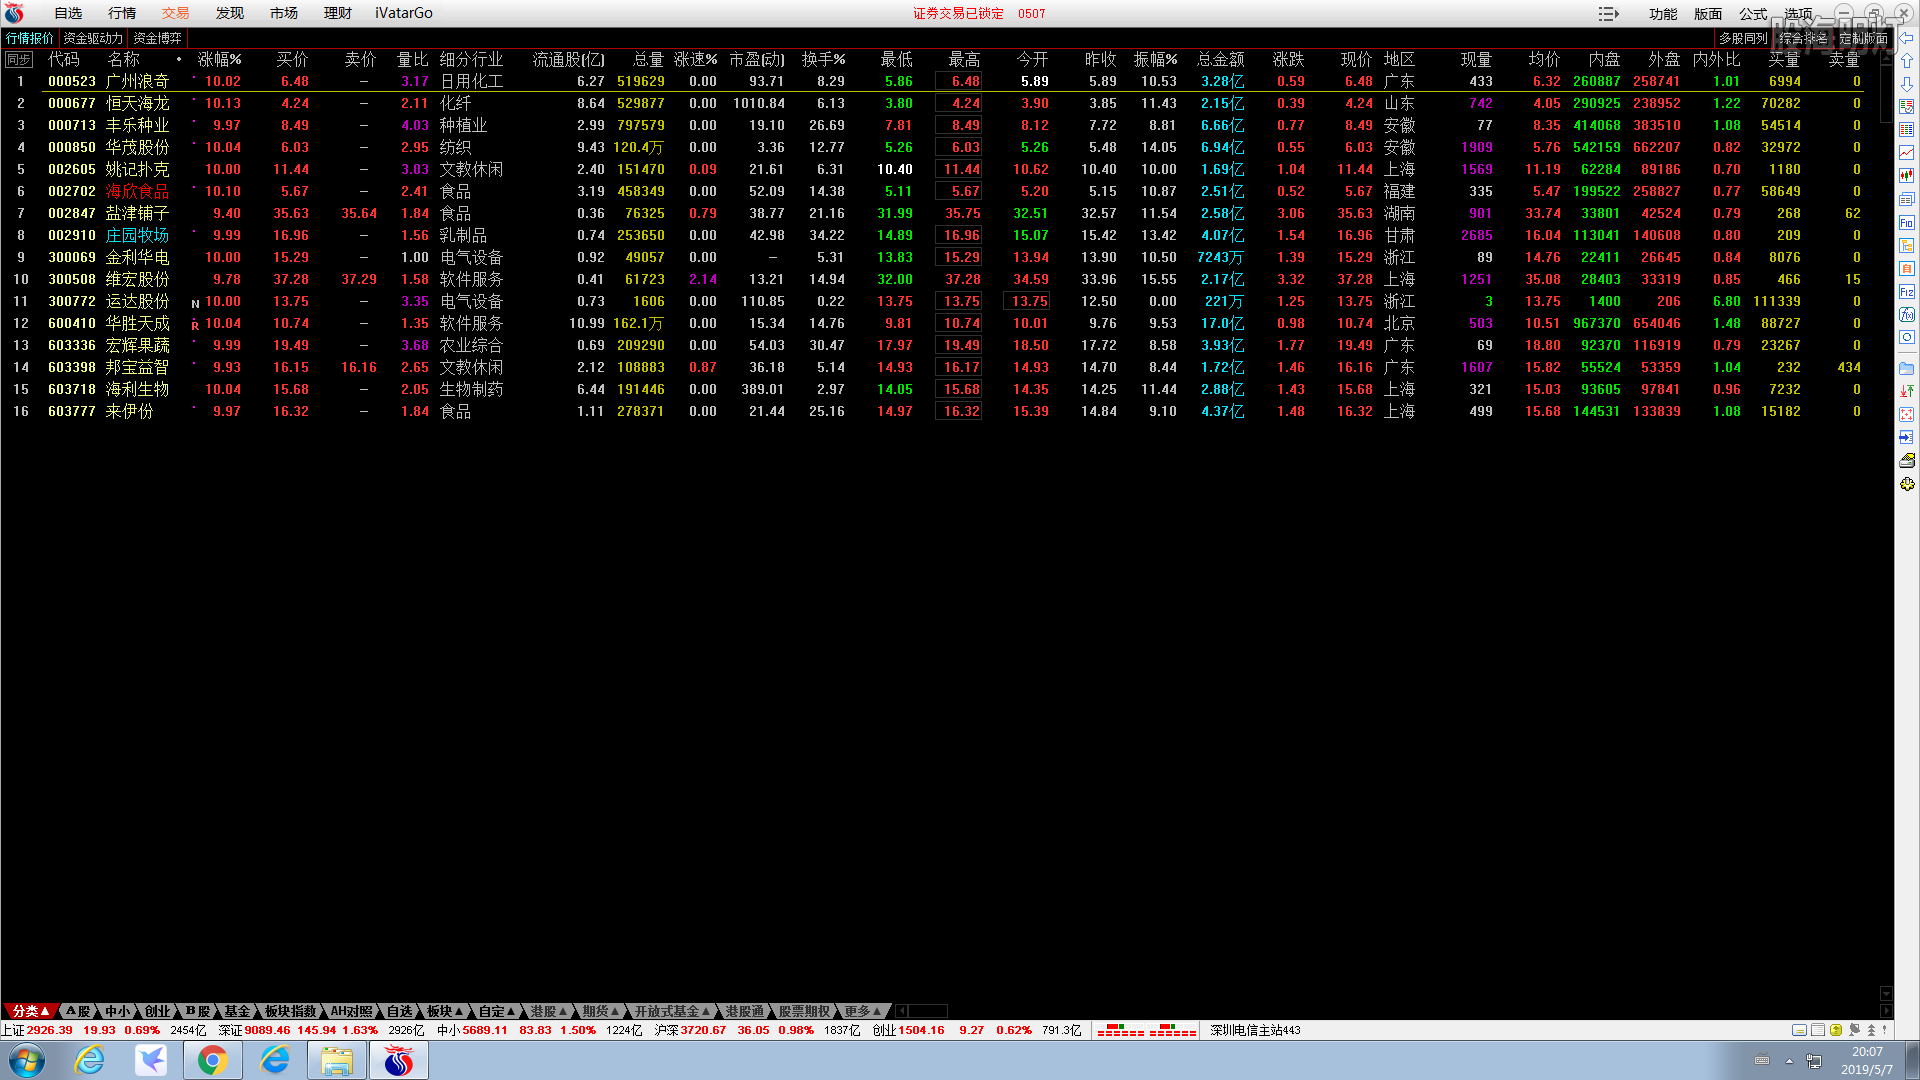
Task: Select the AH对照 bottom tab
Action: point(352,1011)
